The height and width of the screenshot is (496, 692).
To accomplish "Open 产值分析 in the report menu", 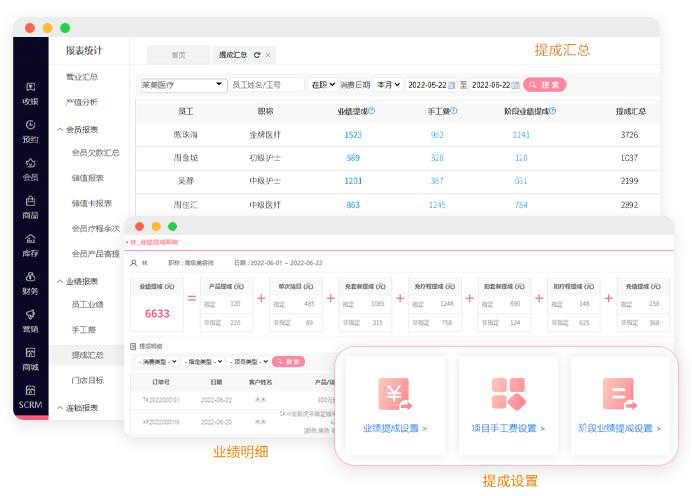I will pos(82,102).
